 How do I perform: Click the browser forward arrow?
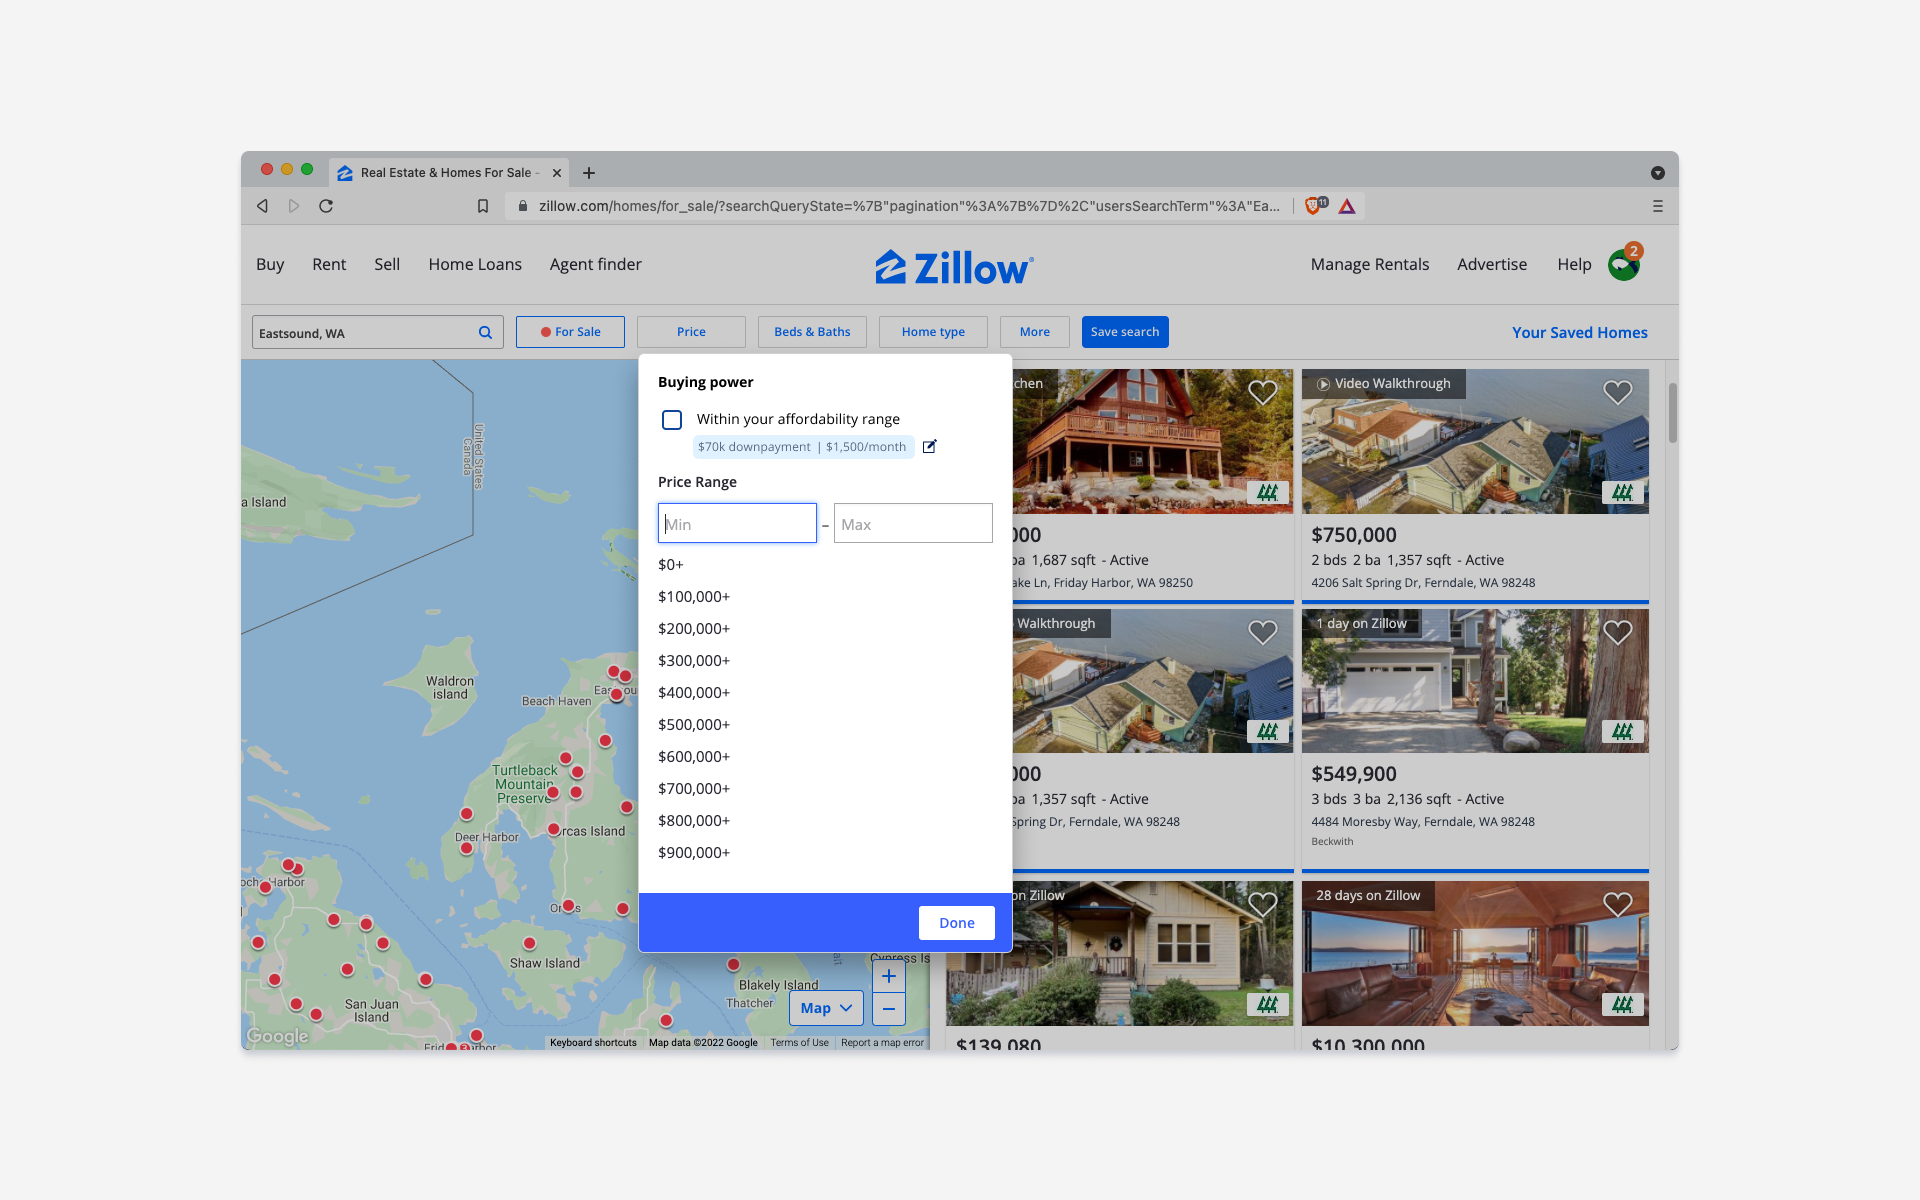pyautogui.click(x=294, y=206)
